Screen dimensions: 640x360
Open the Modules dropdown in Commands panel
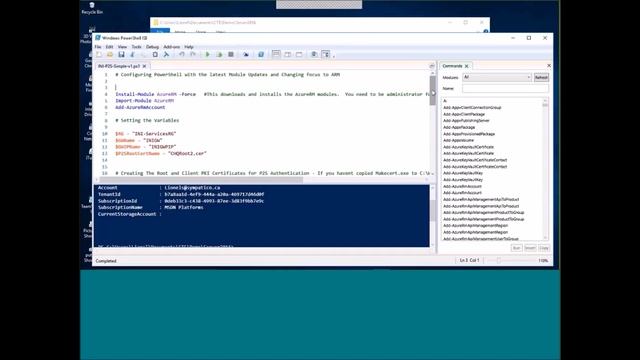click(497, 77)
